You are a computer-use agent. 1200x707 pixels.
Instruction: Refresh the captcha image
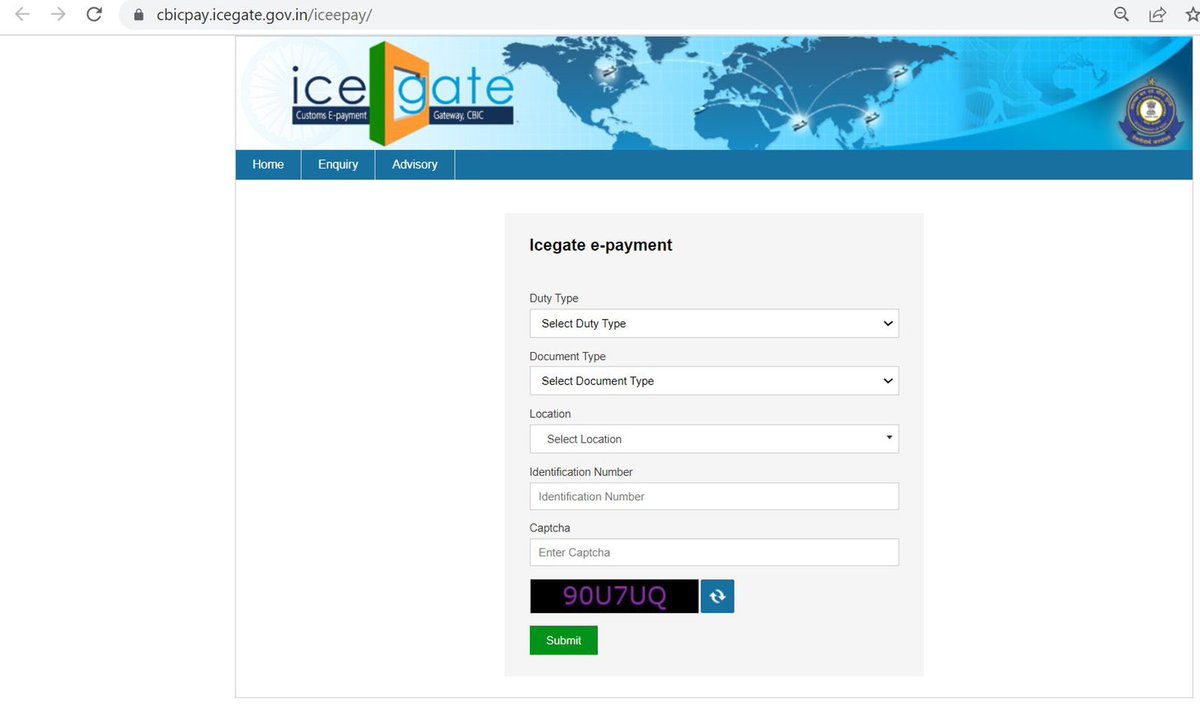point(717,596)
